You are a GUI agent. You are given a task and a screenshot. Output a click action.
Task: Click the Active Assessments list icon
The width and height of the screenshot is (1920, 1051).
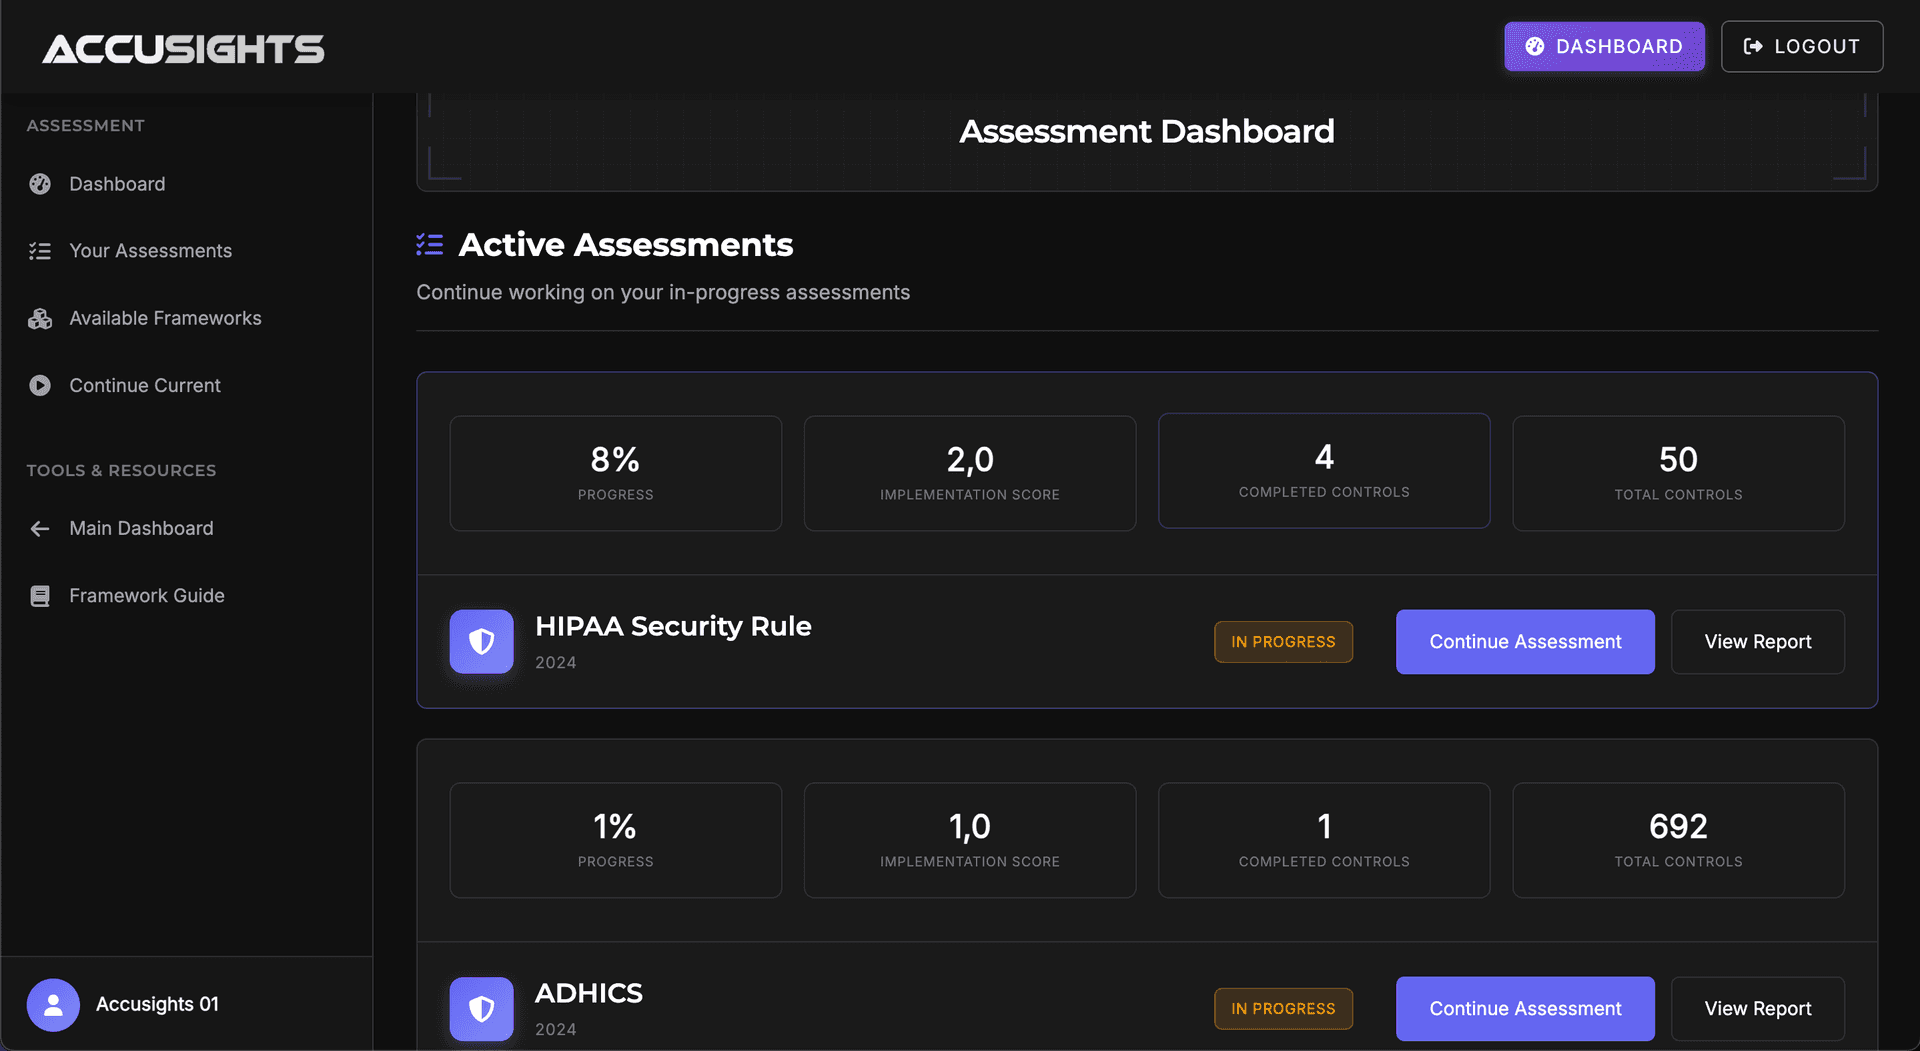(429, 244)
